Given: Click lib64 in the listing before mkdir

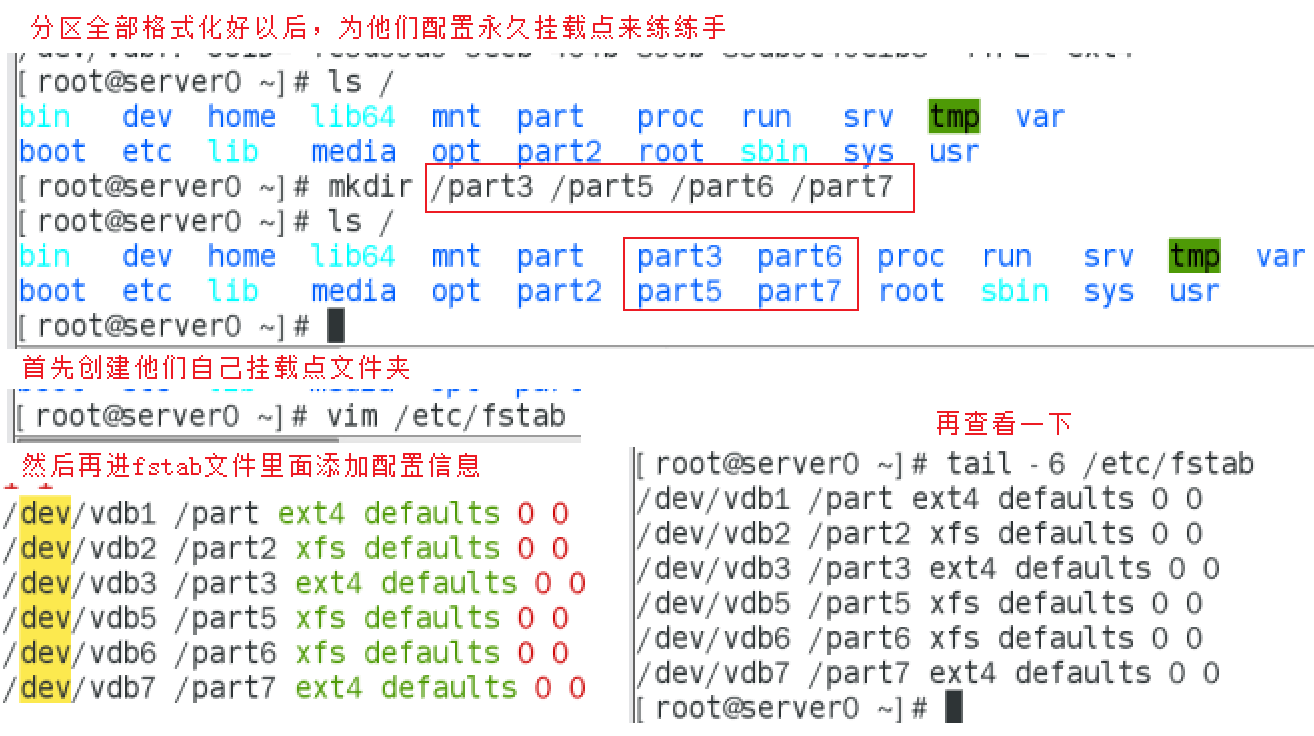Looking at the screenshot, I should (353, 117).
